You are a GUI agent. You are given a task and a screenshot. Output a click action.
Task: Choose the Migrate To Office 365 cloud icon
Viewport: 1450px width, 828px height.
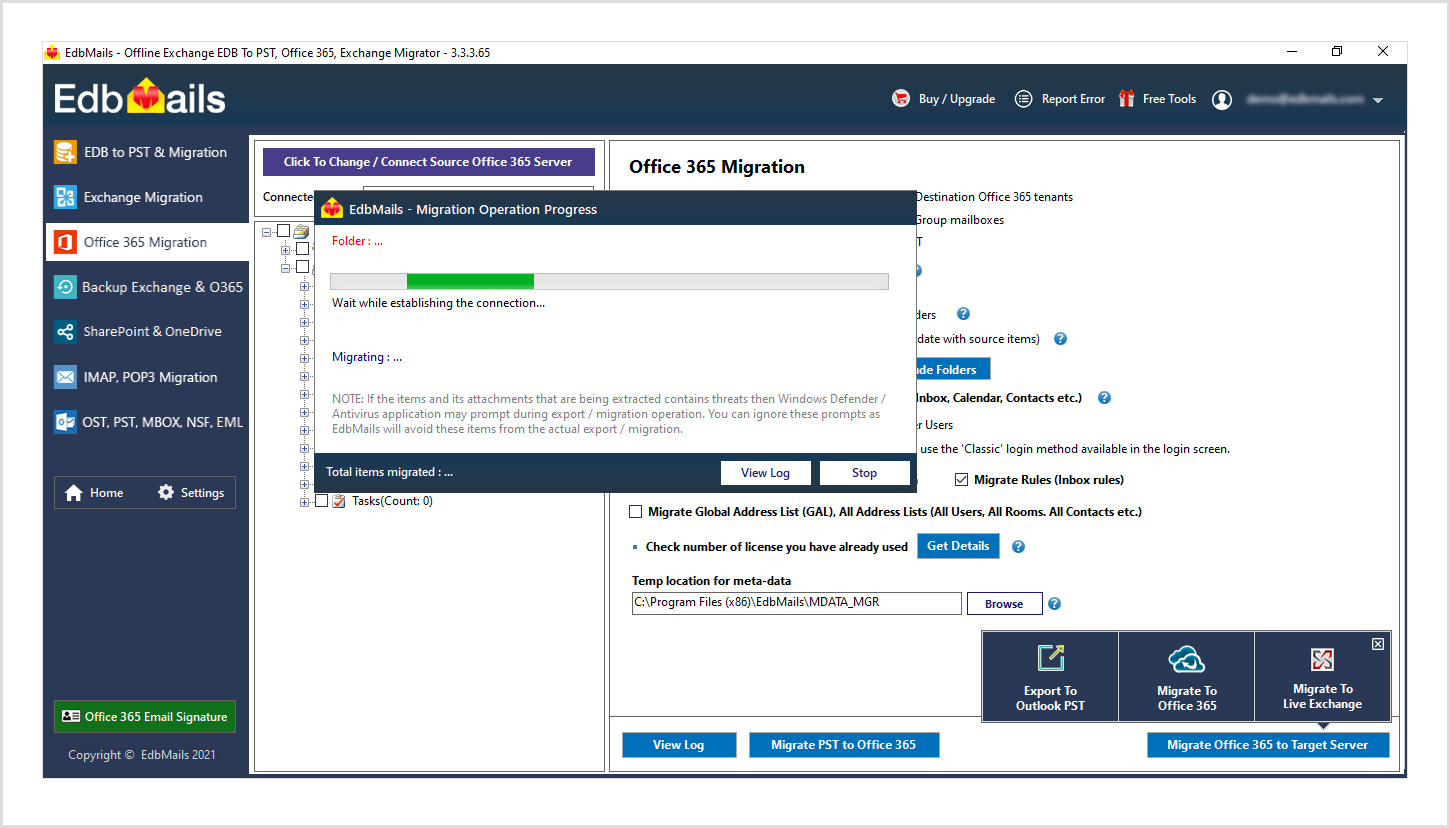[x=1187, y=659]
